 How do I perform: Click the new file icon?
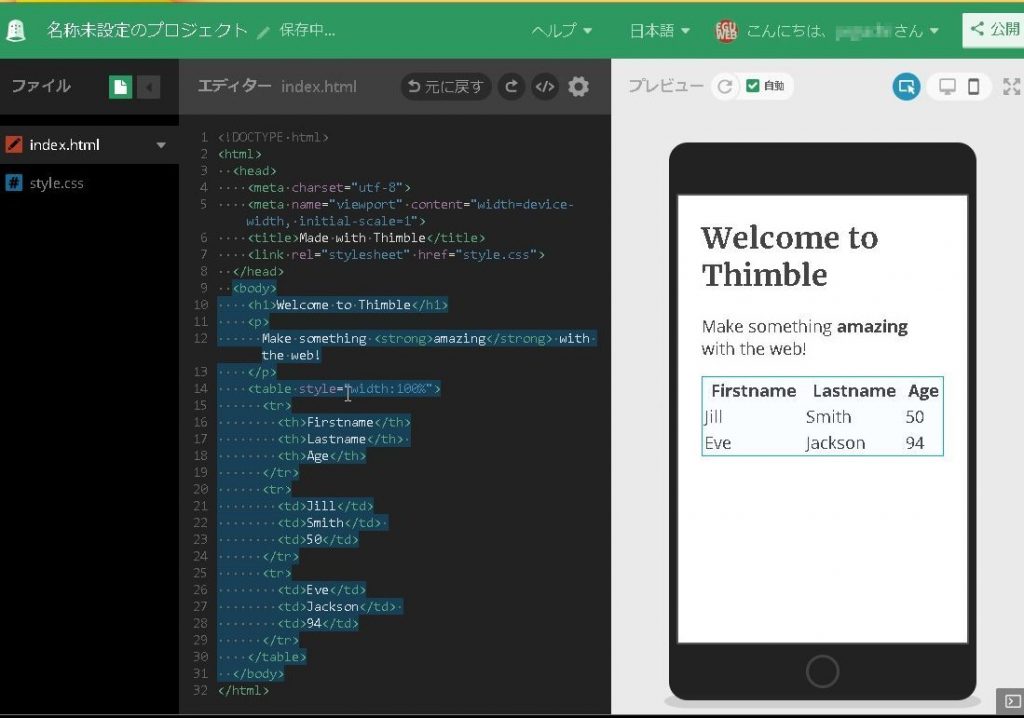tap(120, 87)
